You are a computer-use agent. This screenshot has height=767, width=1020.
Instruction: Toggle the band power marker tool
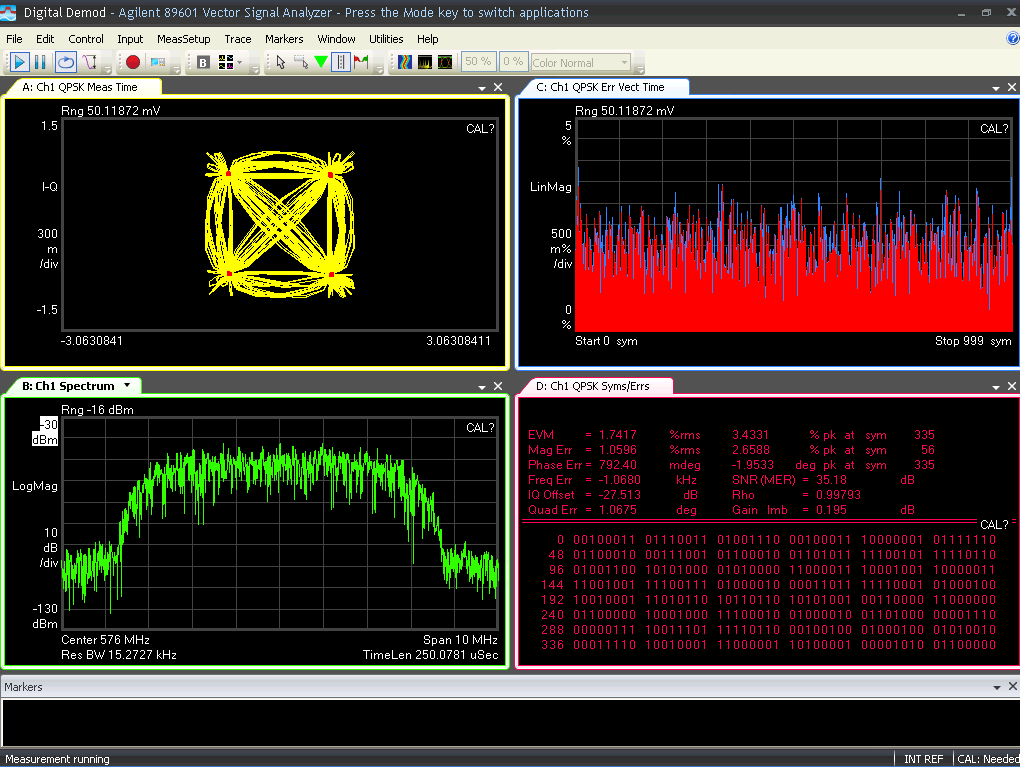point(341,62)
